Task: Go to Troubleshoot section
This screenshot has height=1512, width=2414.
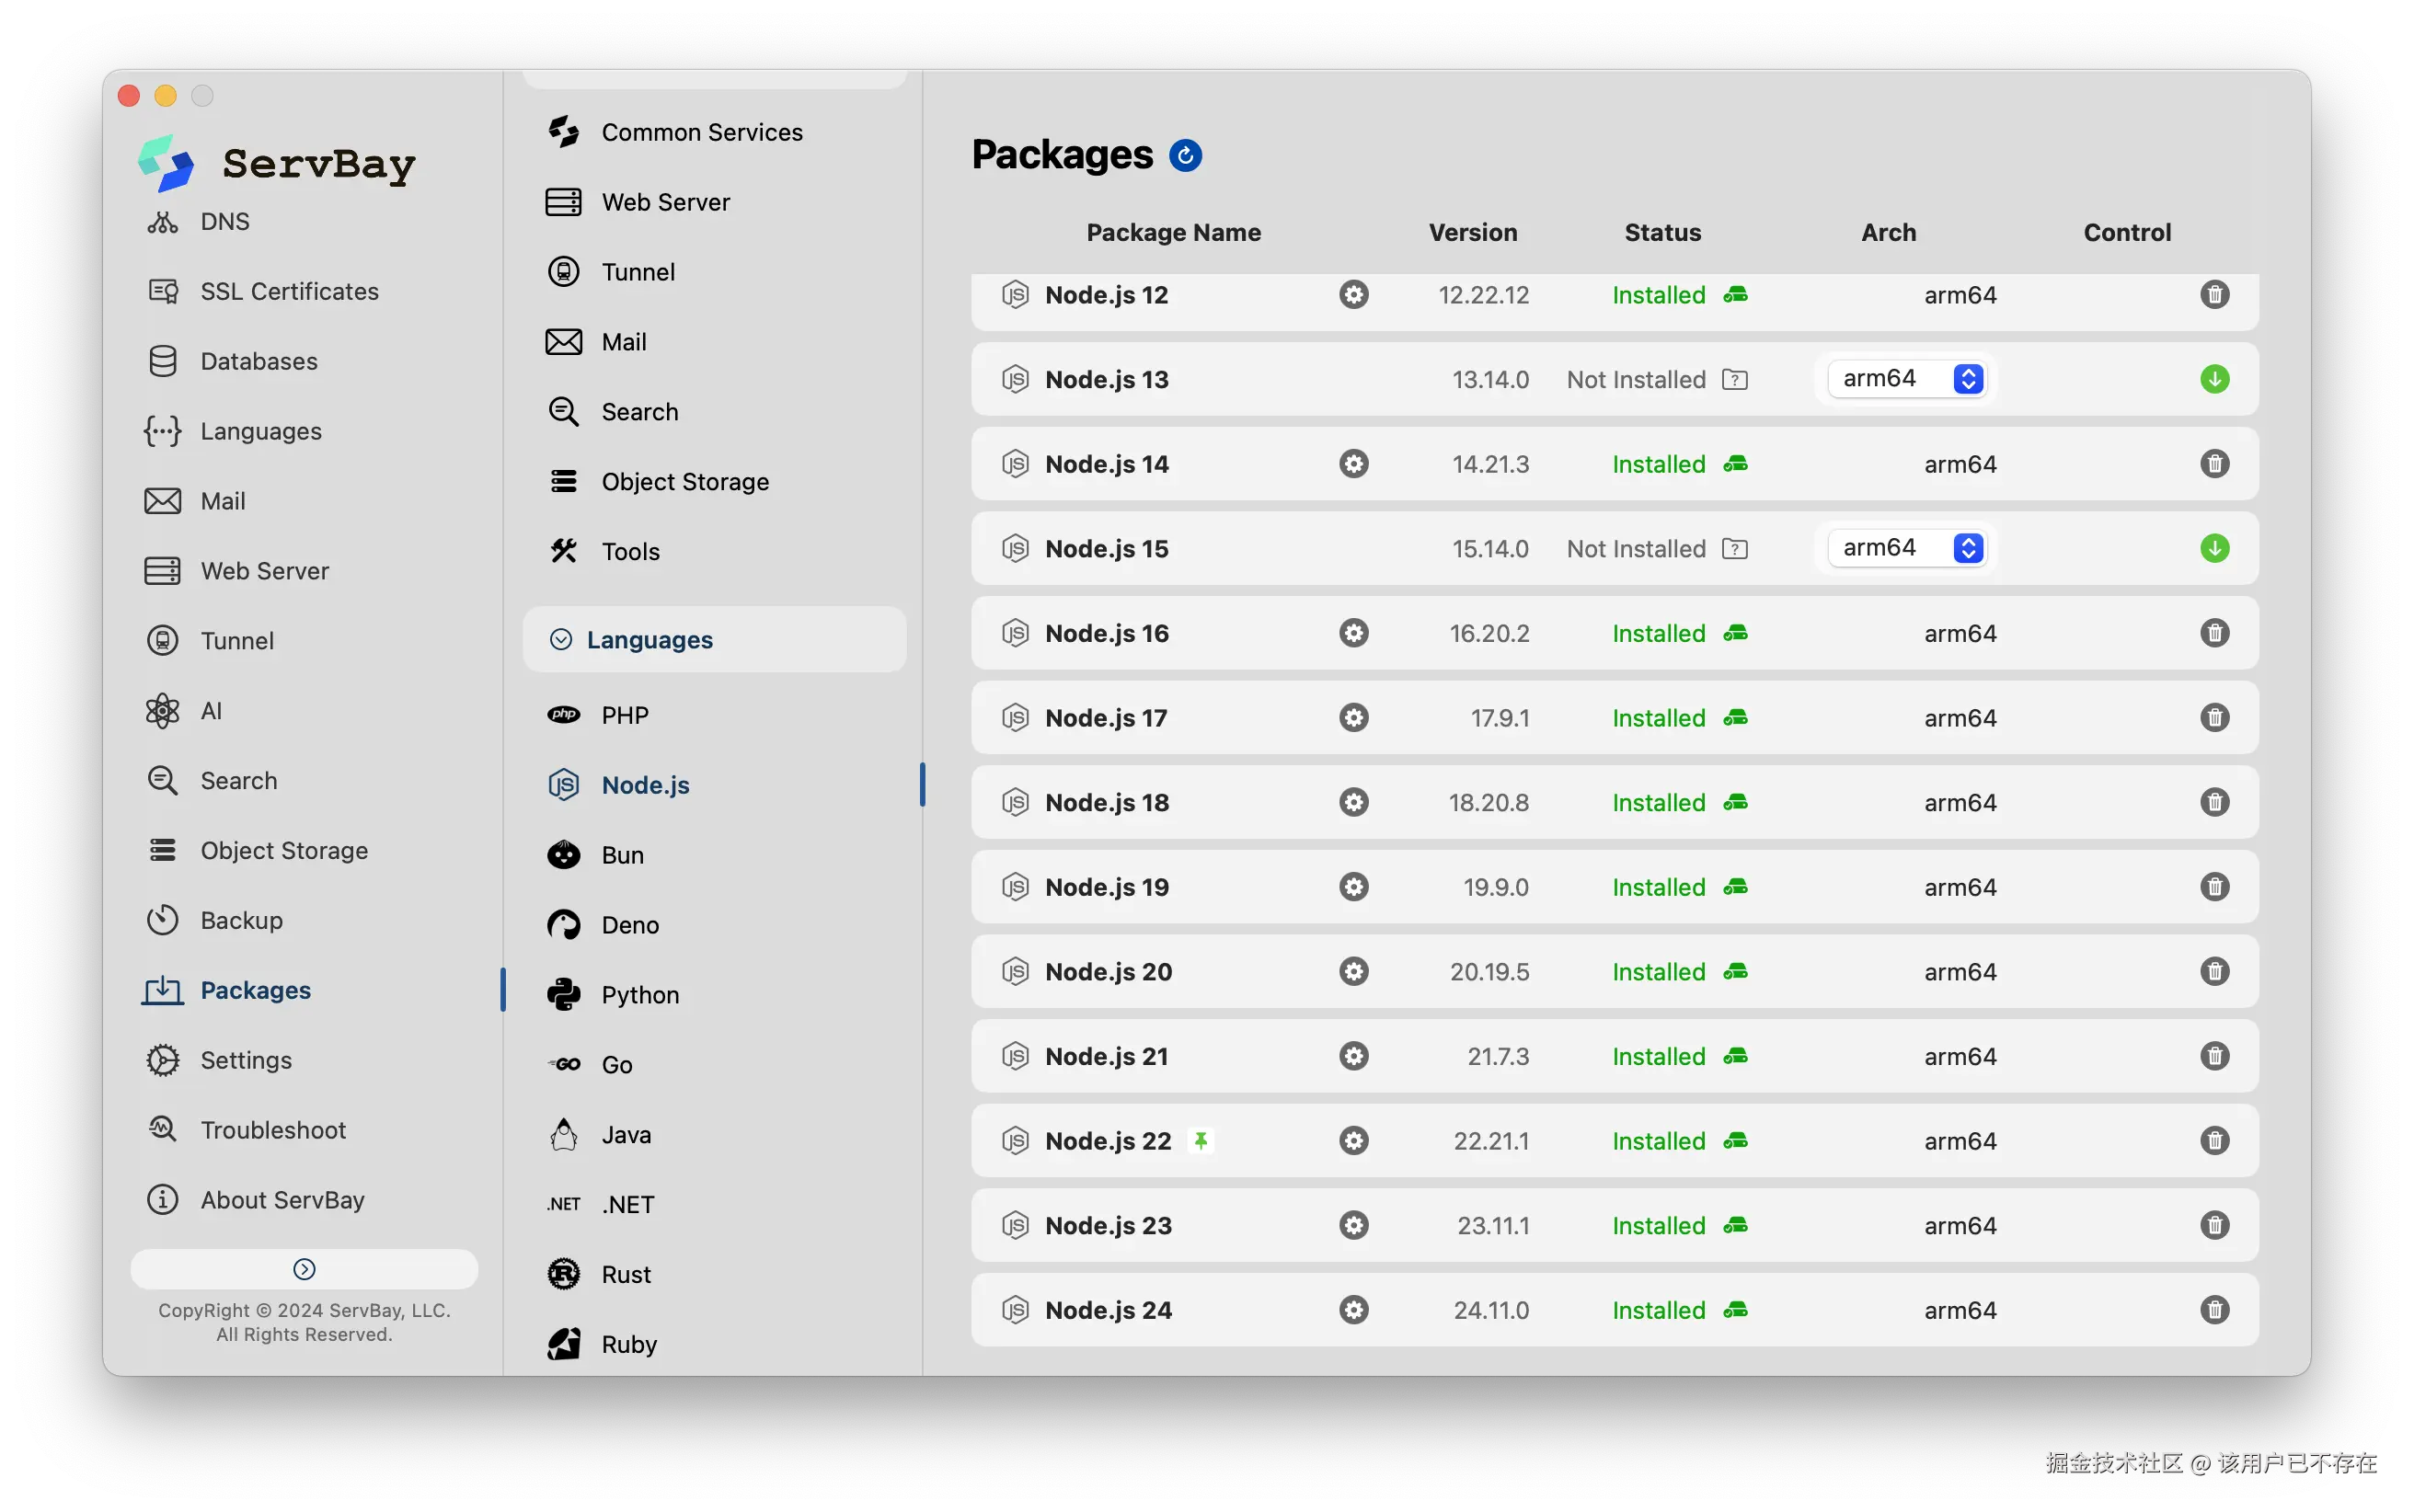Action: [273, 1130]
